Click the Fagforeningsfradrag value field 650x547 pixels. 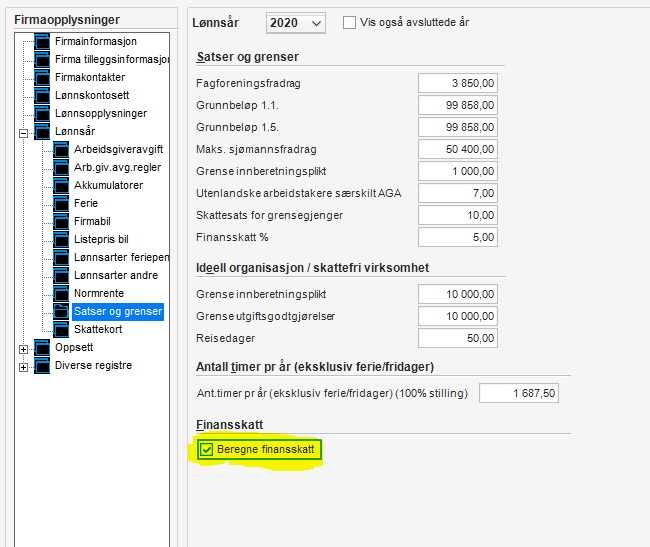coord(458,83)
